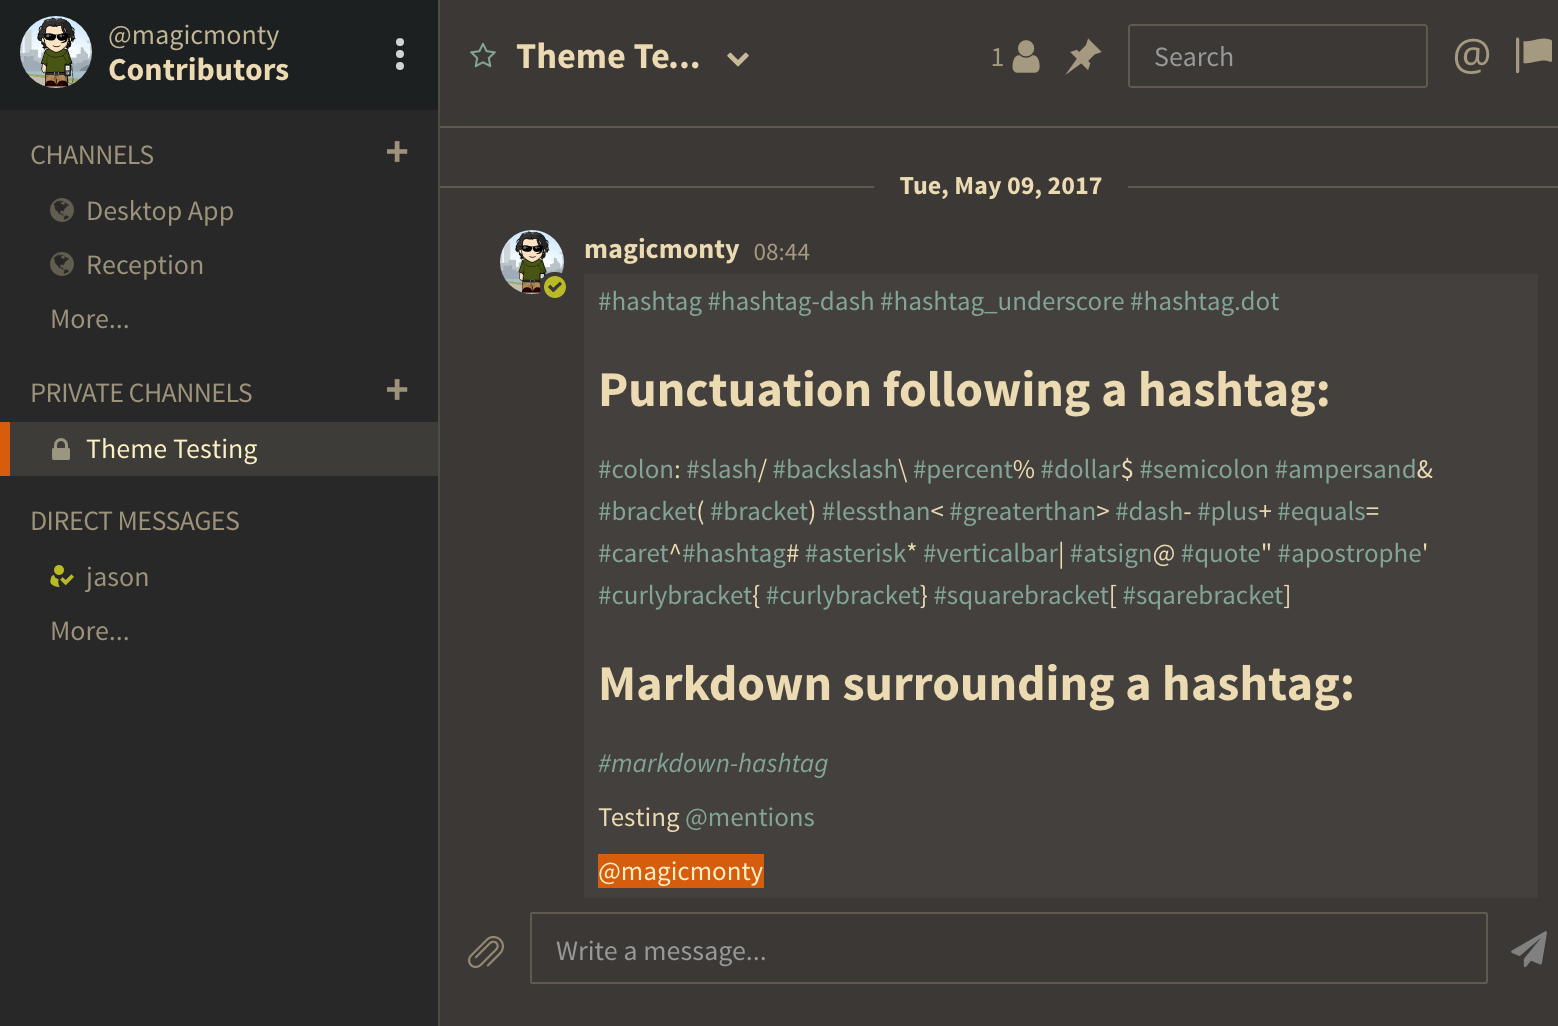Open magicmonty's profile picture in the post
The image size is (1558, 1026).
coord(531,262)
